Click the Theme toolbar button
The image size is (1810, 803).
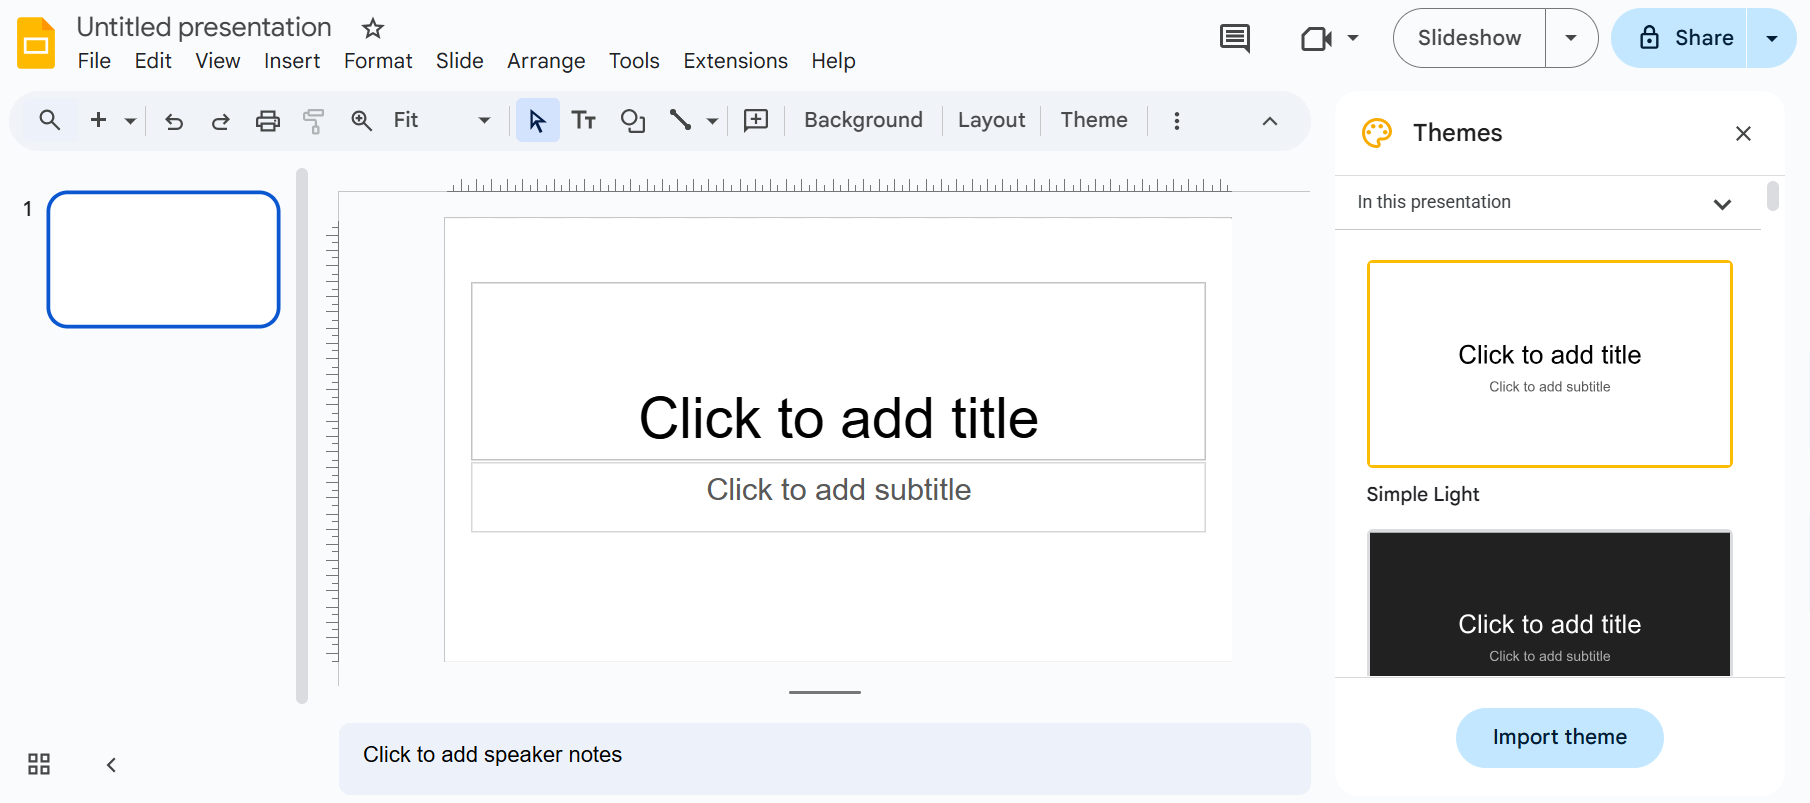(x=1094, y=120)
